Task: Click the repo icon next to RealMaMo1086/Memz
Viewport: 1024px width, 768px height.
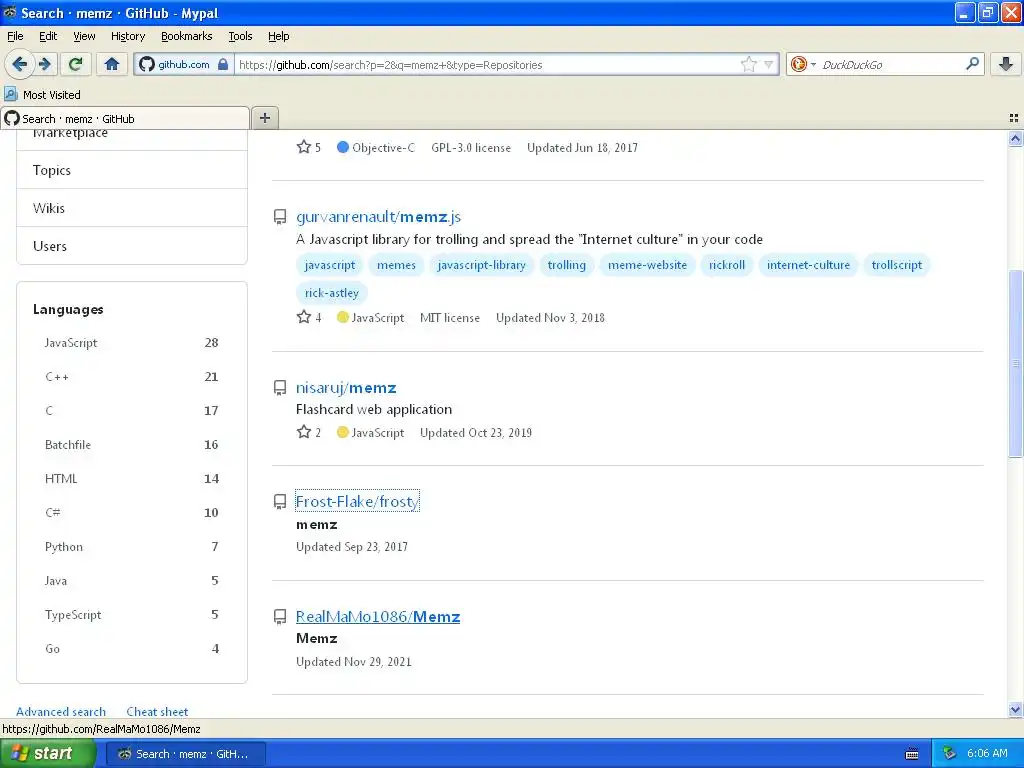Action: click(x=280, y=616)
